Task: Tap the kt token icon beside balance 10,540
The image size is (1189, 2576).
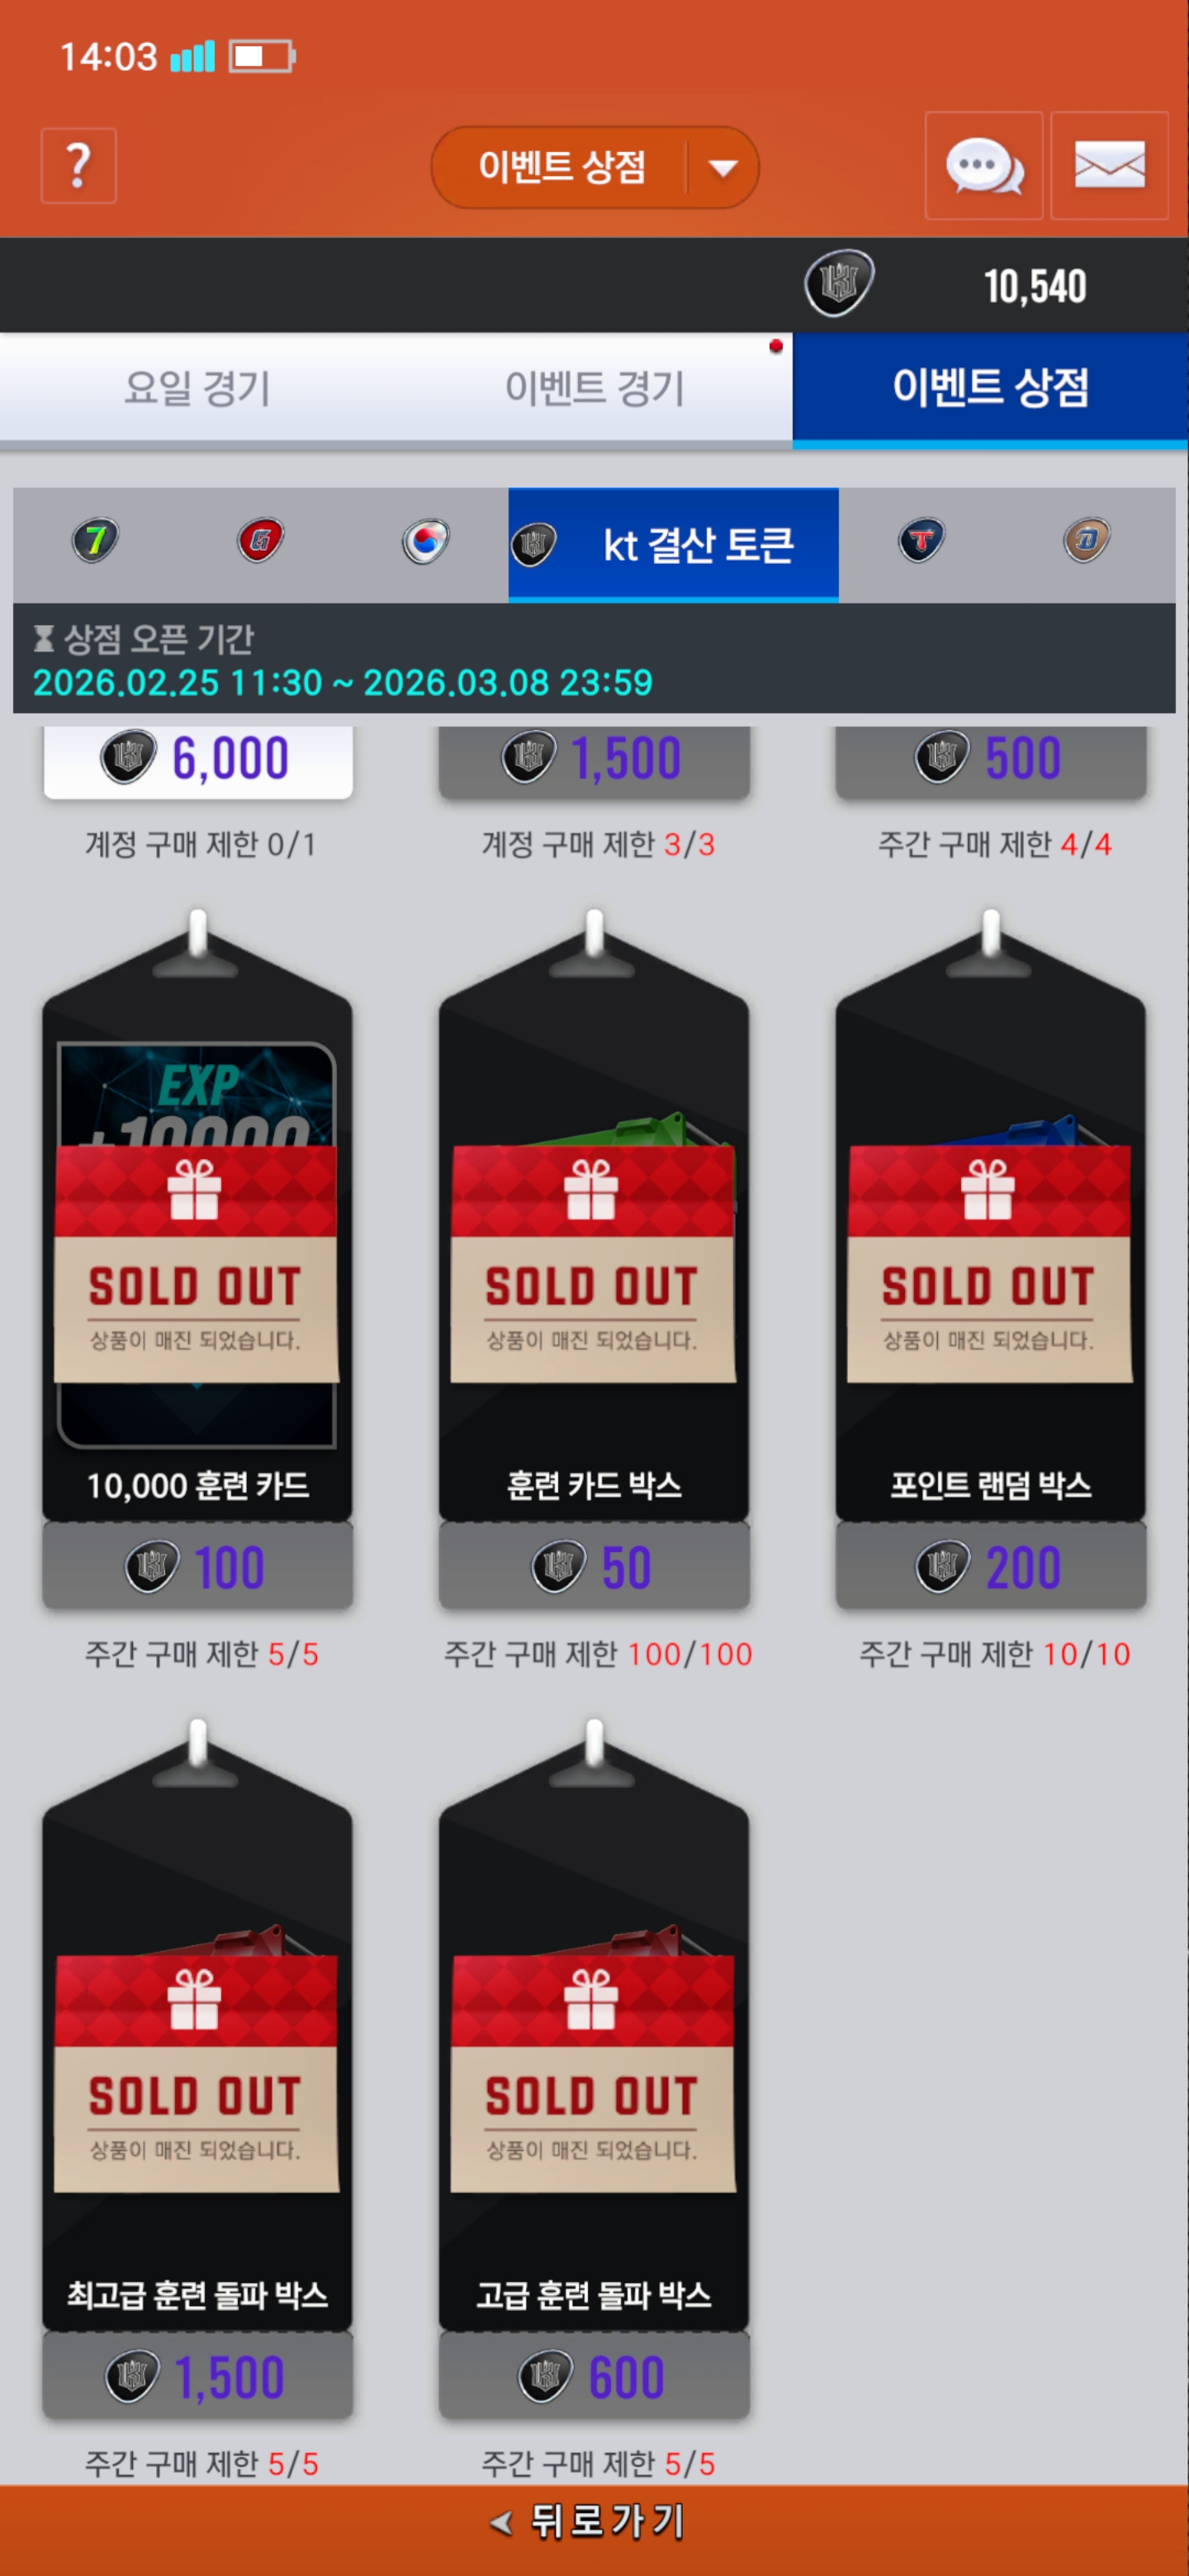Action: pyautogui.click(x=839, y=284)
